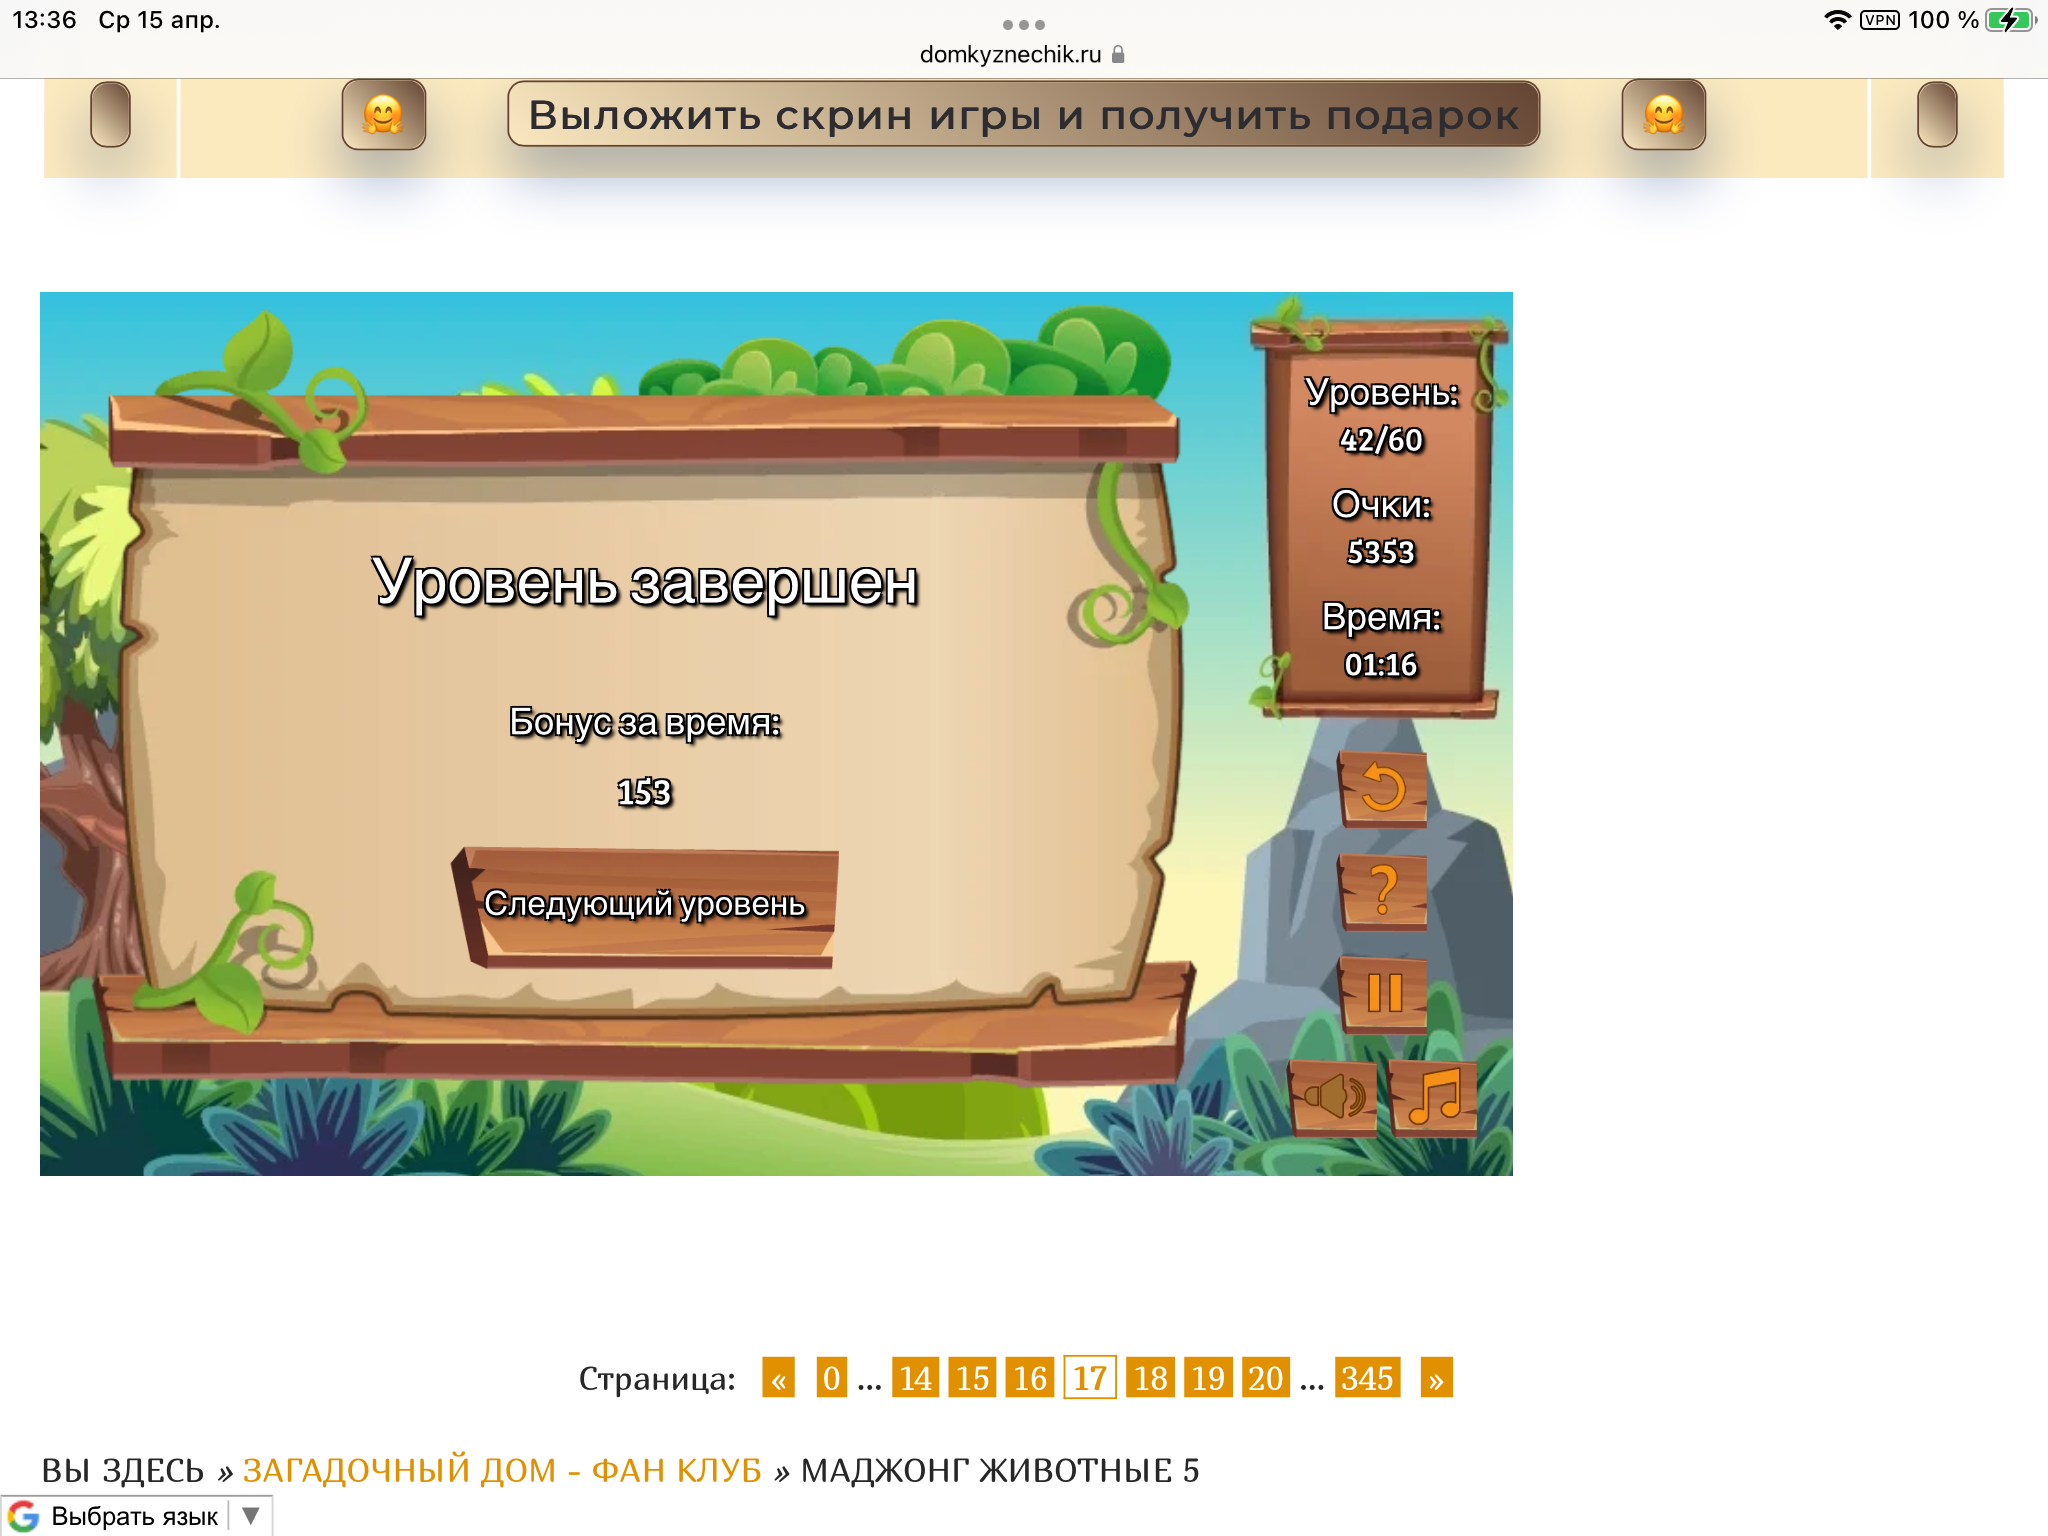Screen dimensions: 2048x1536
Task: Open Выбрать язык dropdown arrow
Action: (x=251, y=1515)
